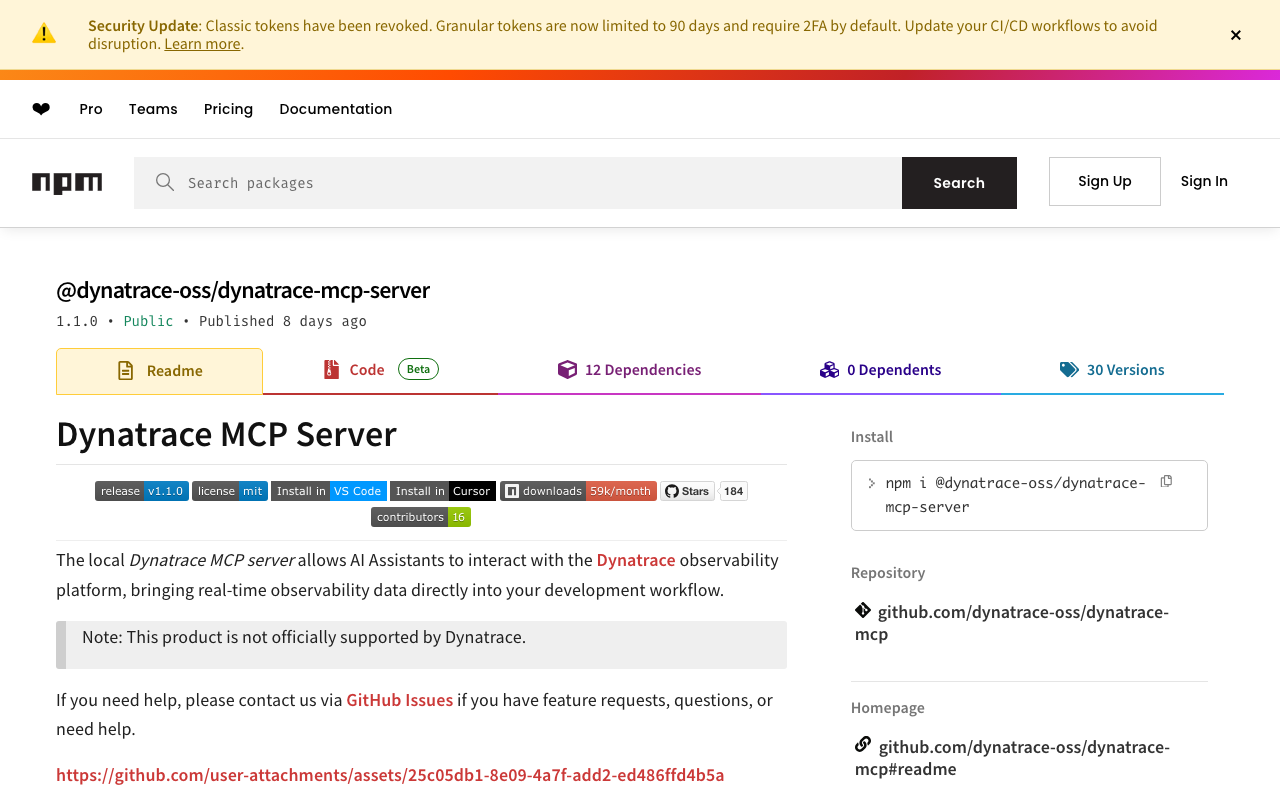This screenshot has width=1280, height=800.
Task: Open the Documentation menu item
Action: coord(335,109)
